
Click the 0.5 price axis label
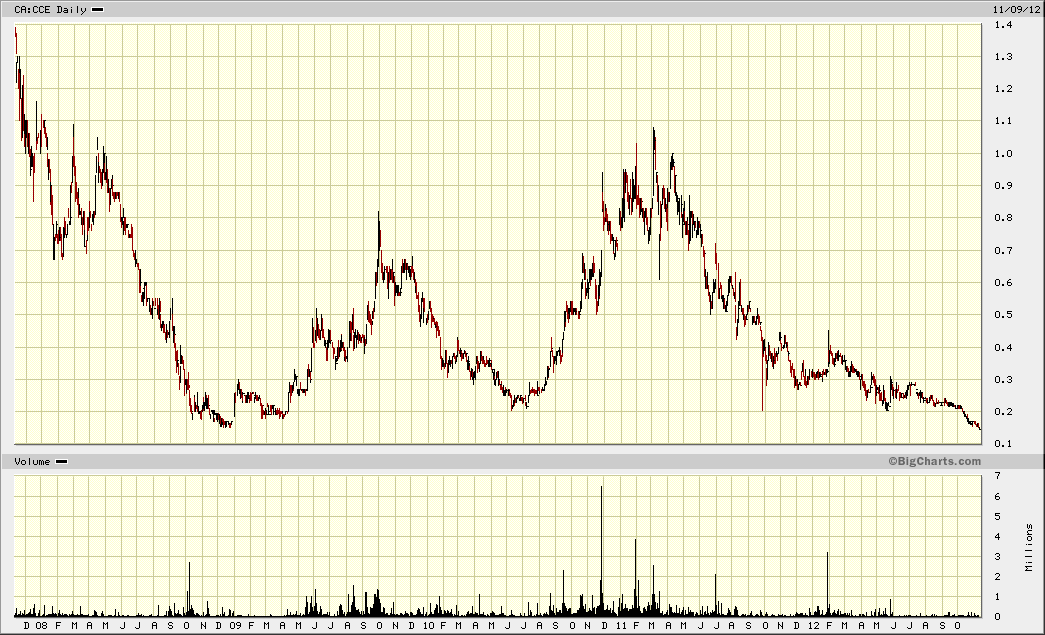pos(1004,315)
